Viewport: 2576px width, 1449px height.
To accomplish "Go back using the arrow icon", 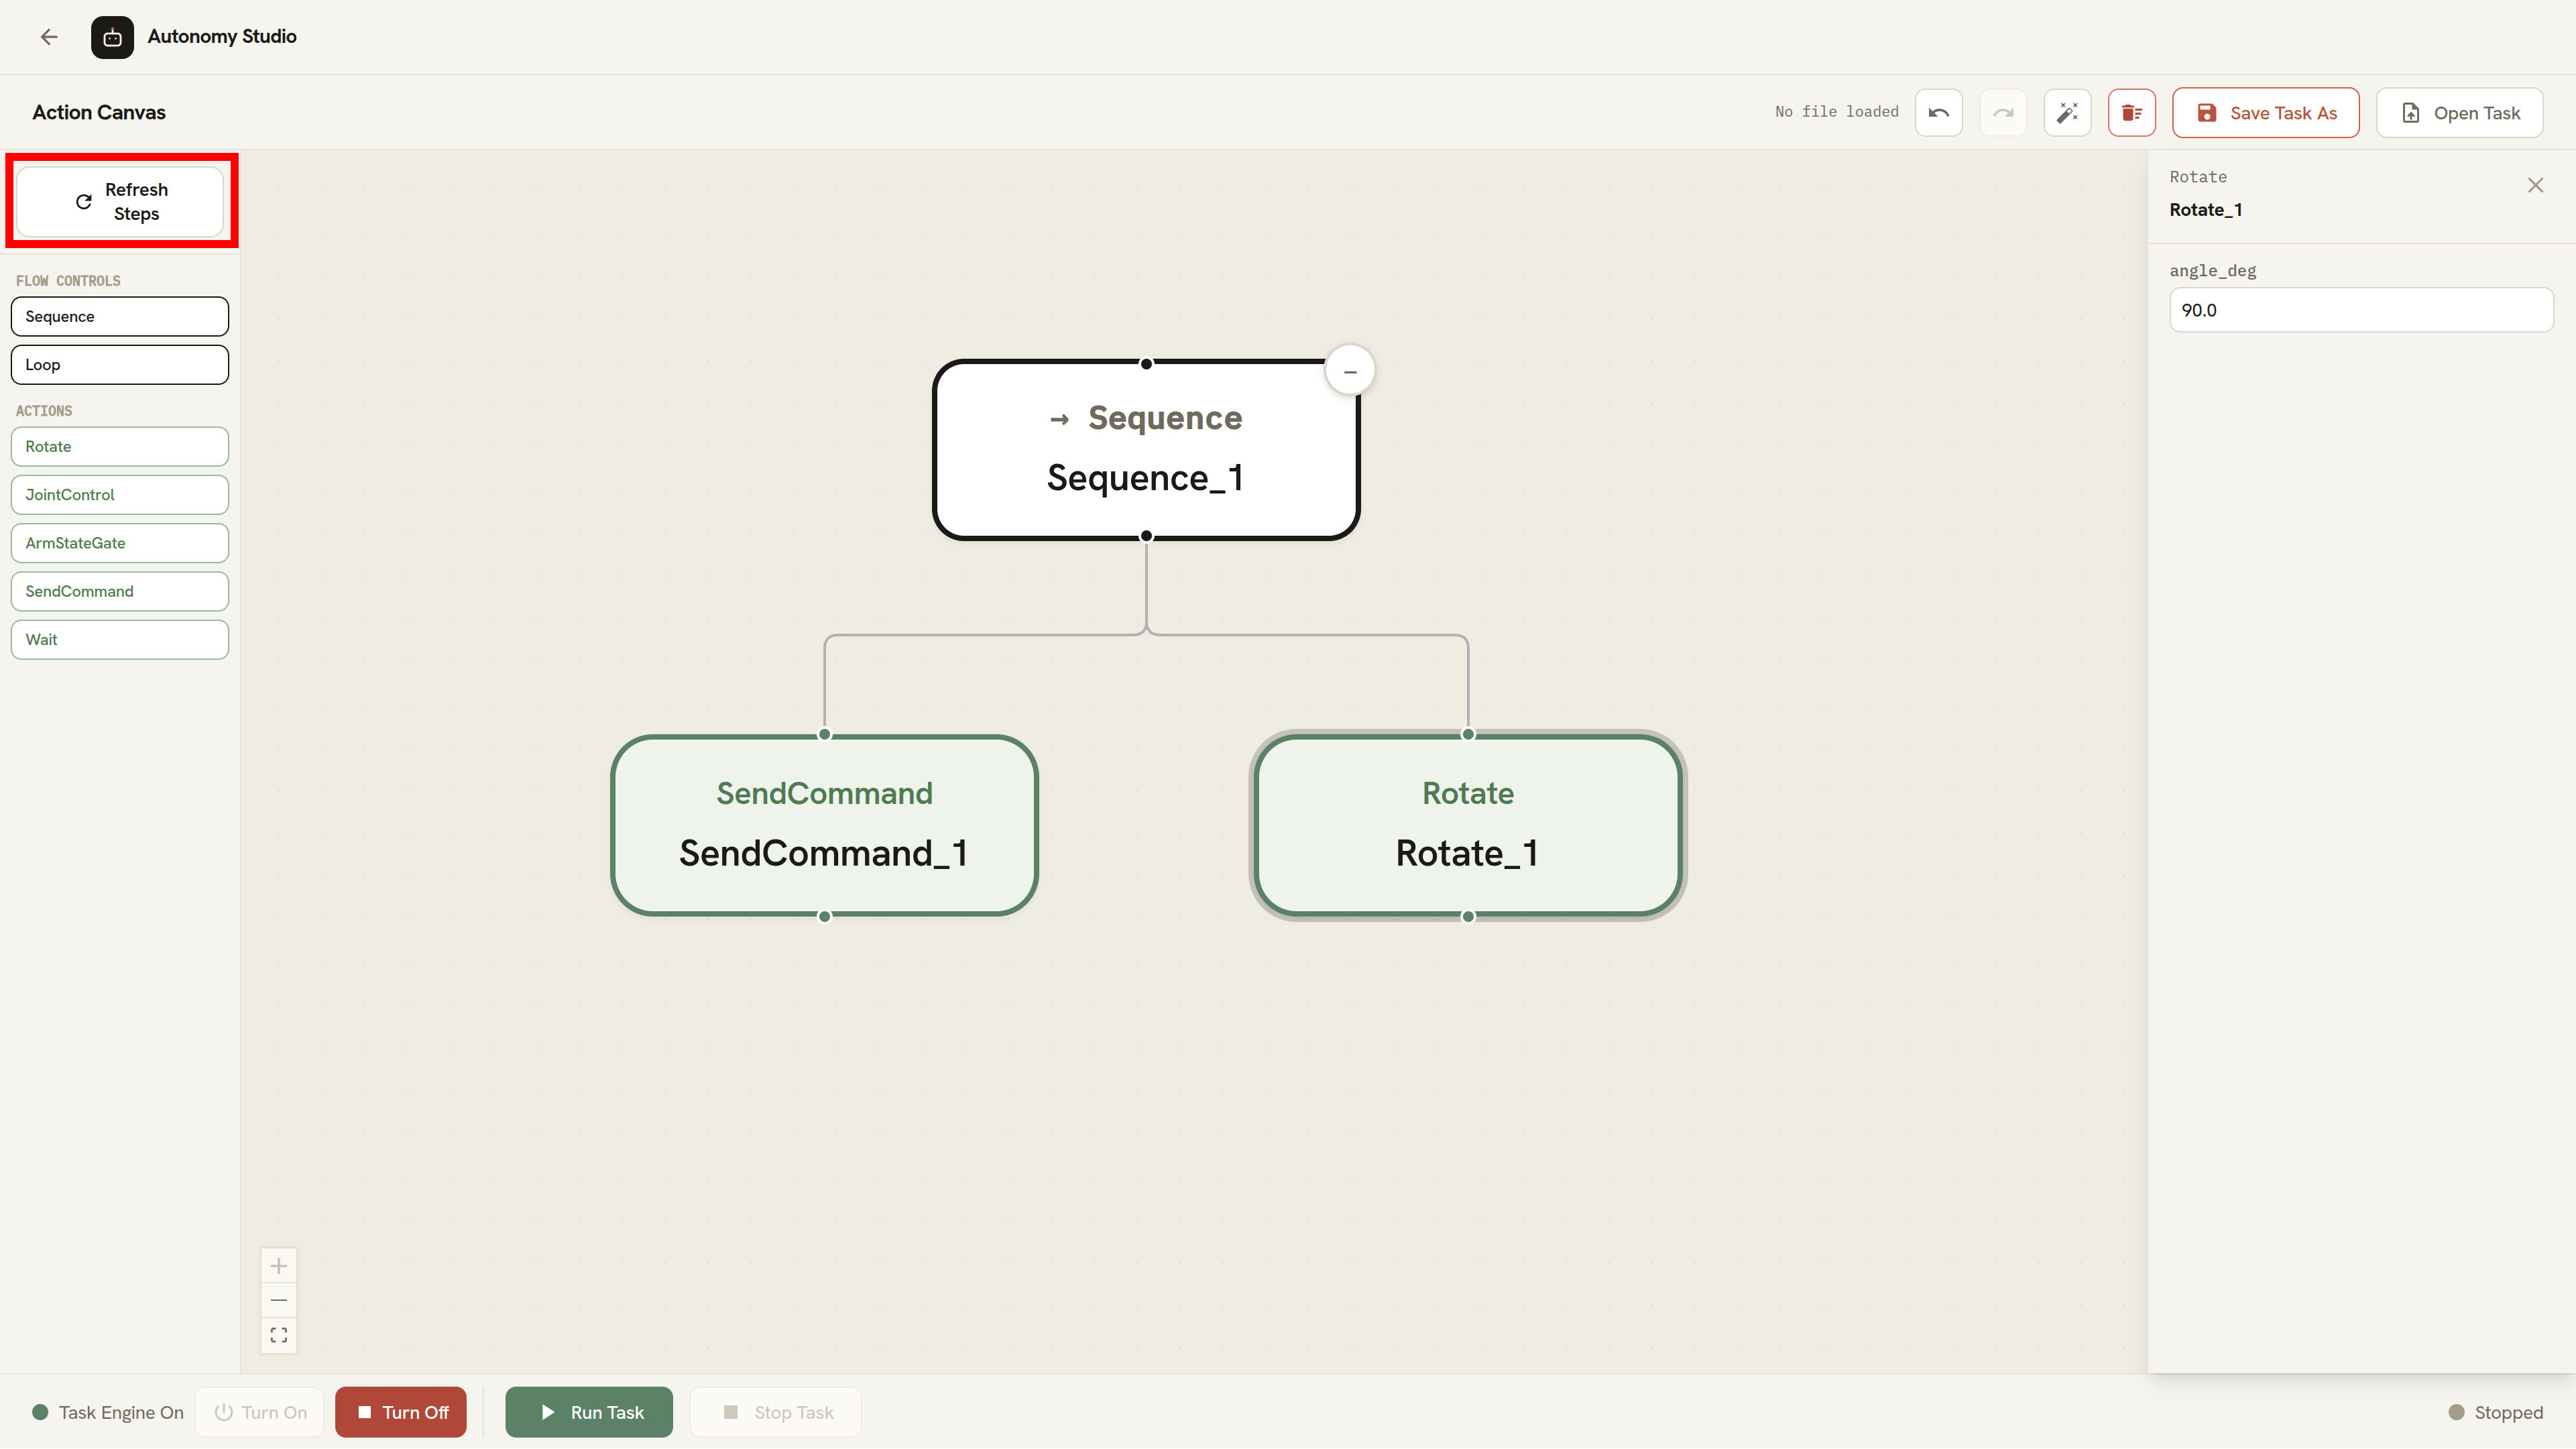I will [49, 37].
